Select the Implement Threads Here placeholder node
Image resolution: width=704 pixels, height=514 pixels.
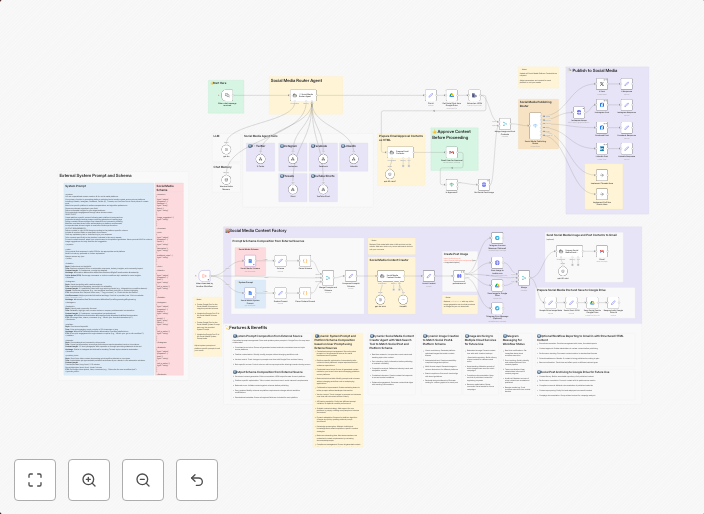pyautogui.click(x=602, y=175)
